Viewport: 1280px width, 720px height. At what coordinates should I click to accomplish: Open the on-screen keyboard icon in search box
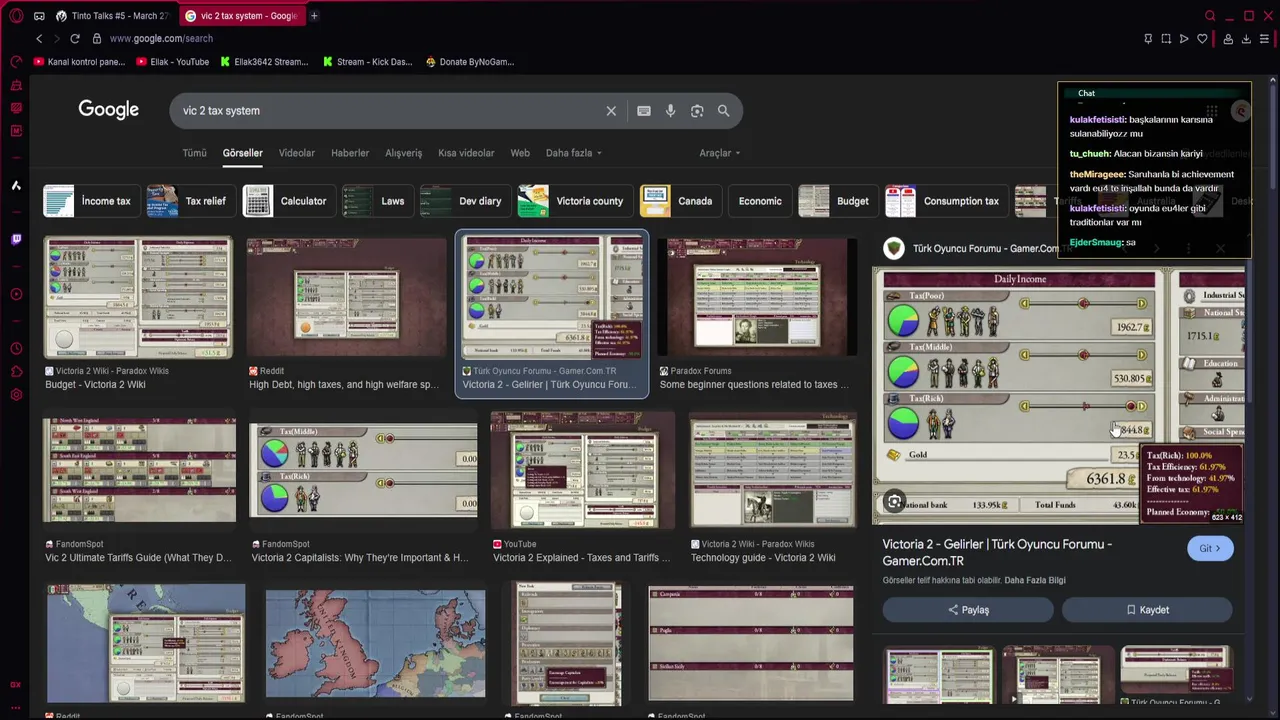(x=644, y=111)
